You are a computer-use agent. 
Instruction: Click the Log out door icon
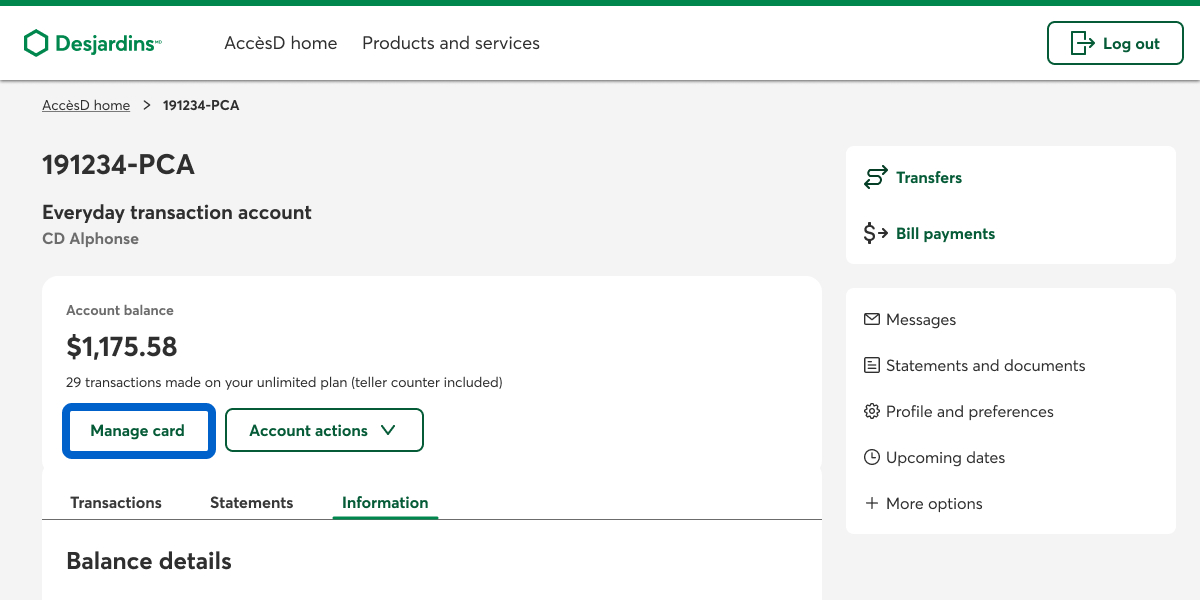click(1082, 43)
